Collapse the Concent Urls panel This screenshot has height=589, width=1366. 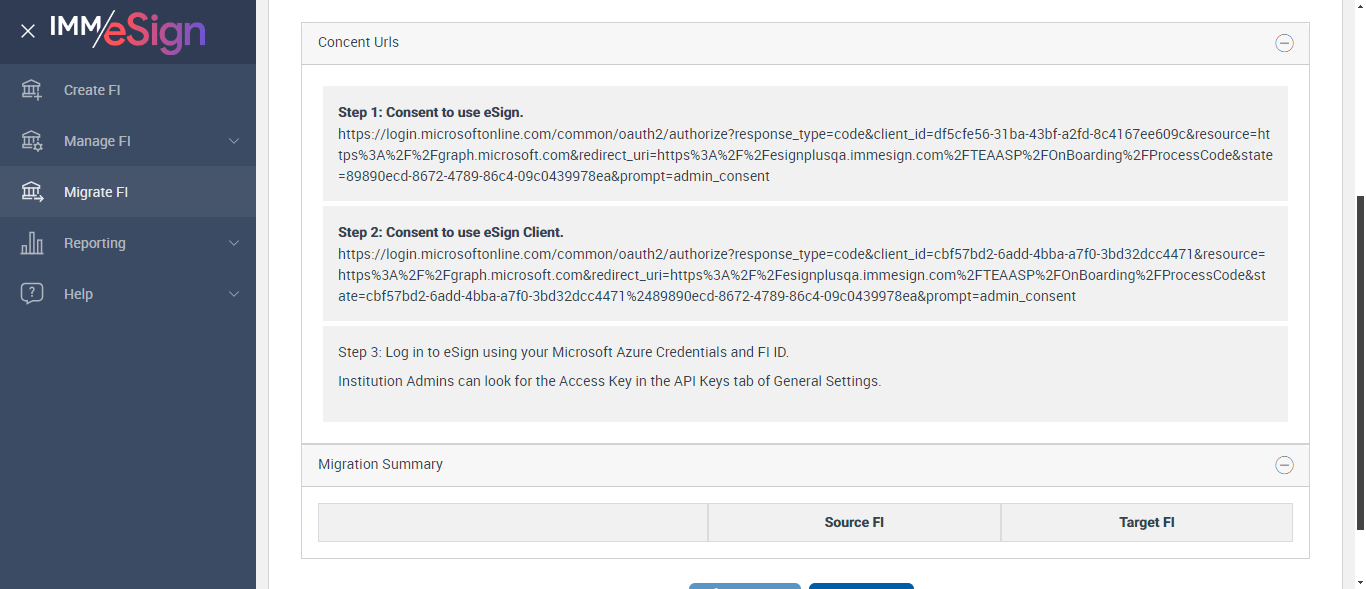(1284, 43)
